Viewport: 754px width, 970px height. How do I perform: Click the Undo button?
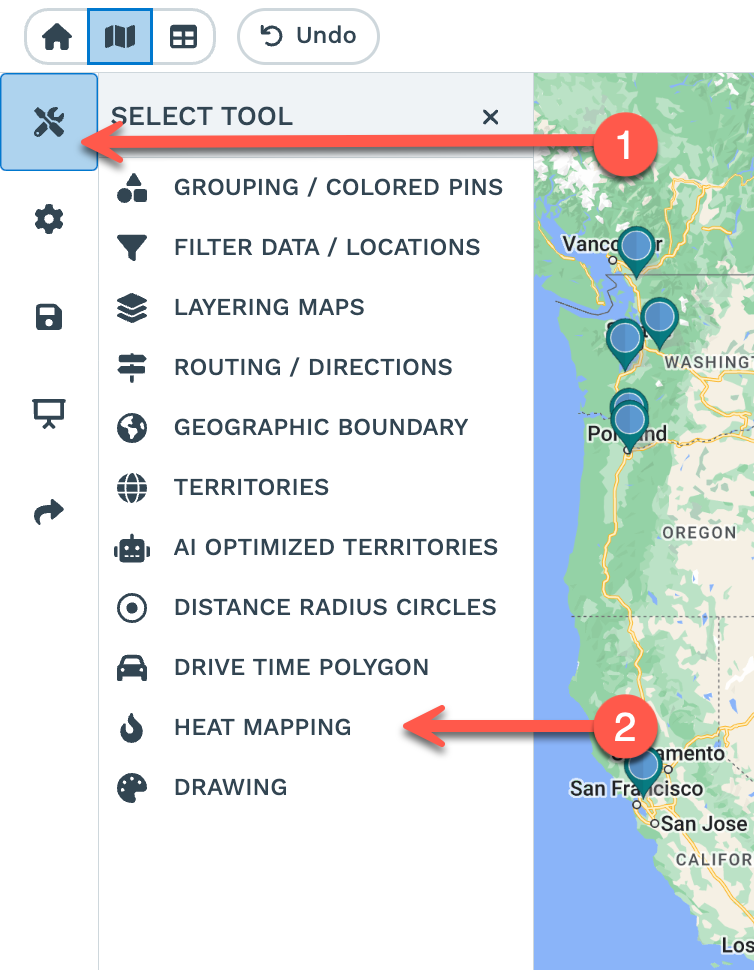click(308, 37)
